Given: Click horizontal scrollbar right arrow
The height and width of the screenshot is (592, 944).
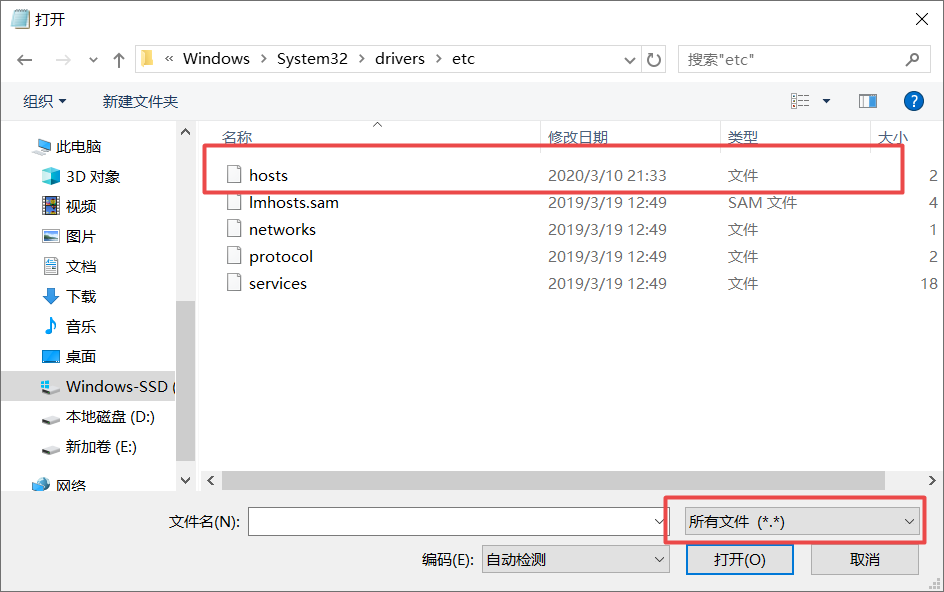Looking at the screenshot, I should 931,480.
